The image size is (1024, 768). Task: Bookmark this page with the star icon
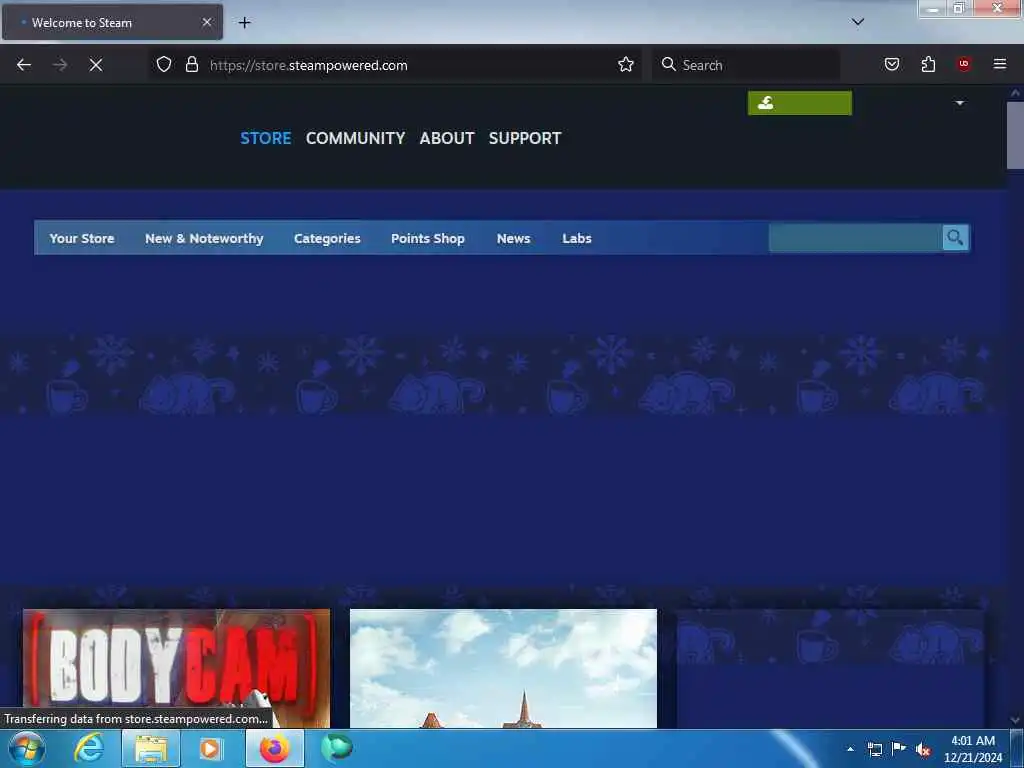pos(626,65)
